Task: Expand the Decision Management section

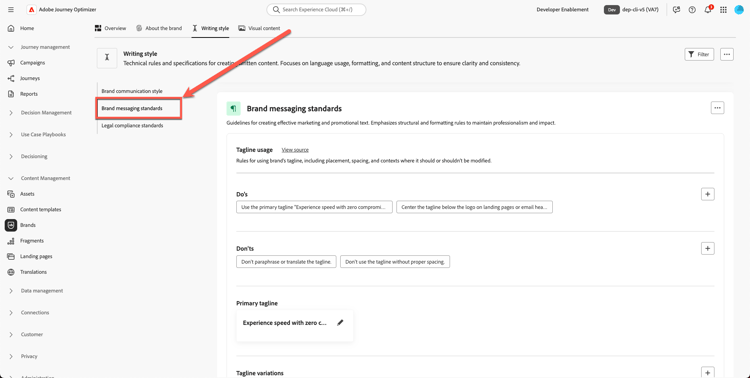Action: tap(11, 113)
